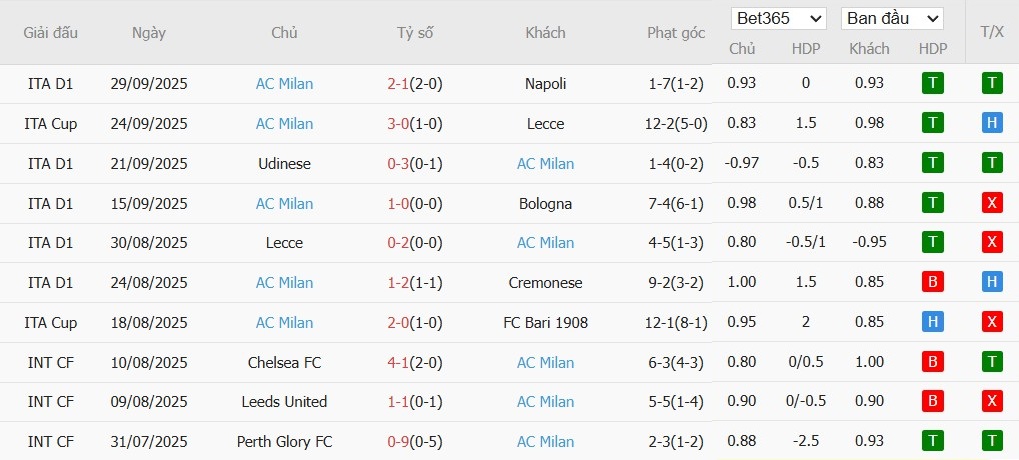Click the 0-9(0-5) score in Perth Glory row
The image size is (1019, 460).
(415, 441)
